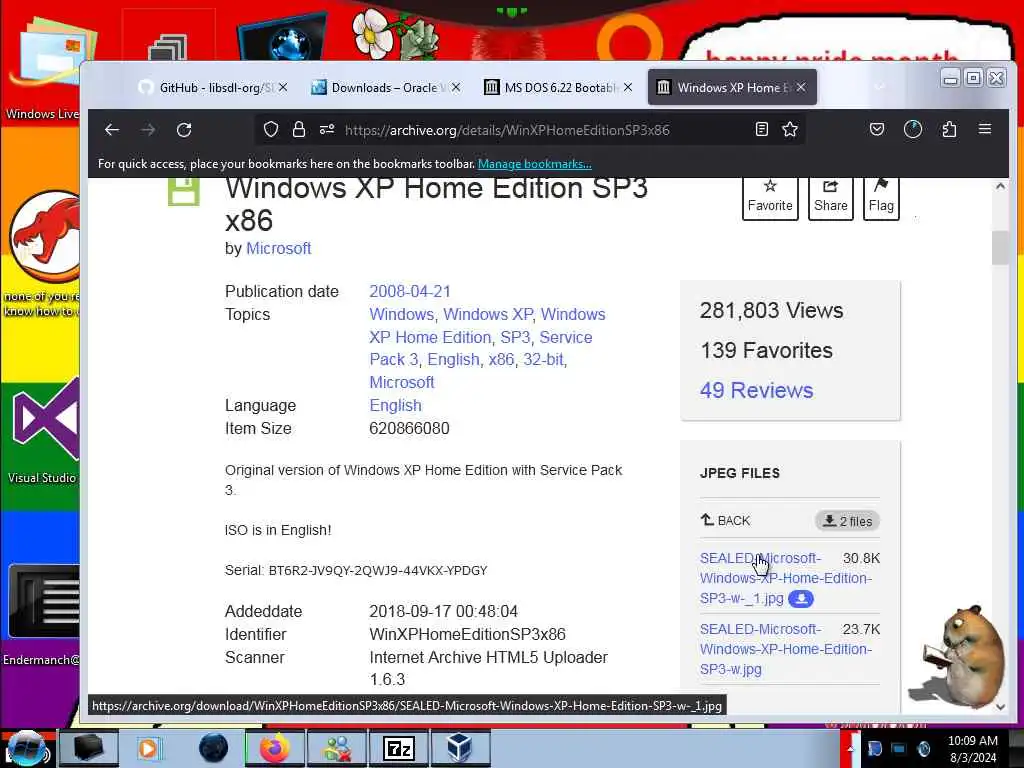Click the Endermanch desktop icon
Viewport: 1024px width, 768px height.
tap(43, 614)
